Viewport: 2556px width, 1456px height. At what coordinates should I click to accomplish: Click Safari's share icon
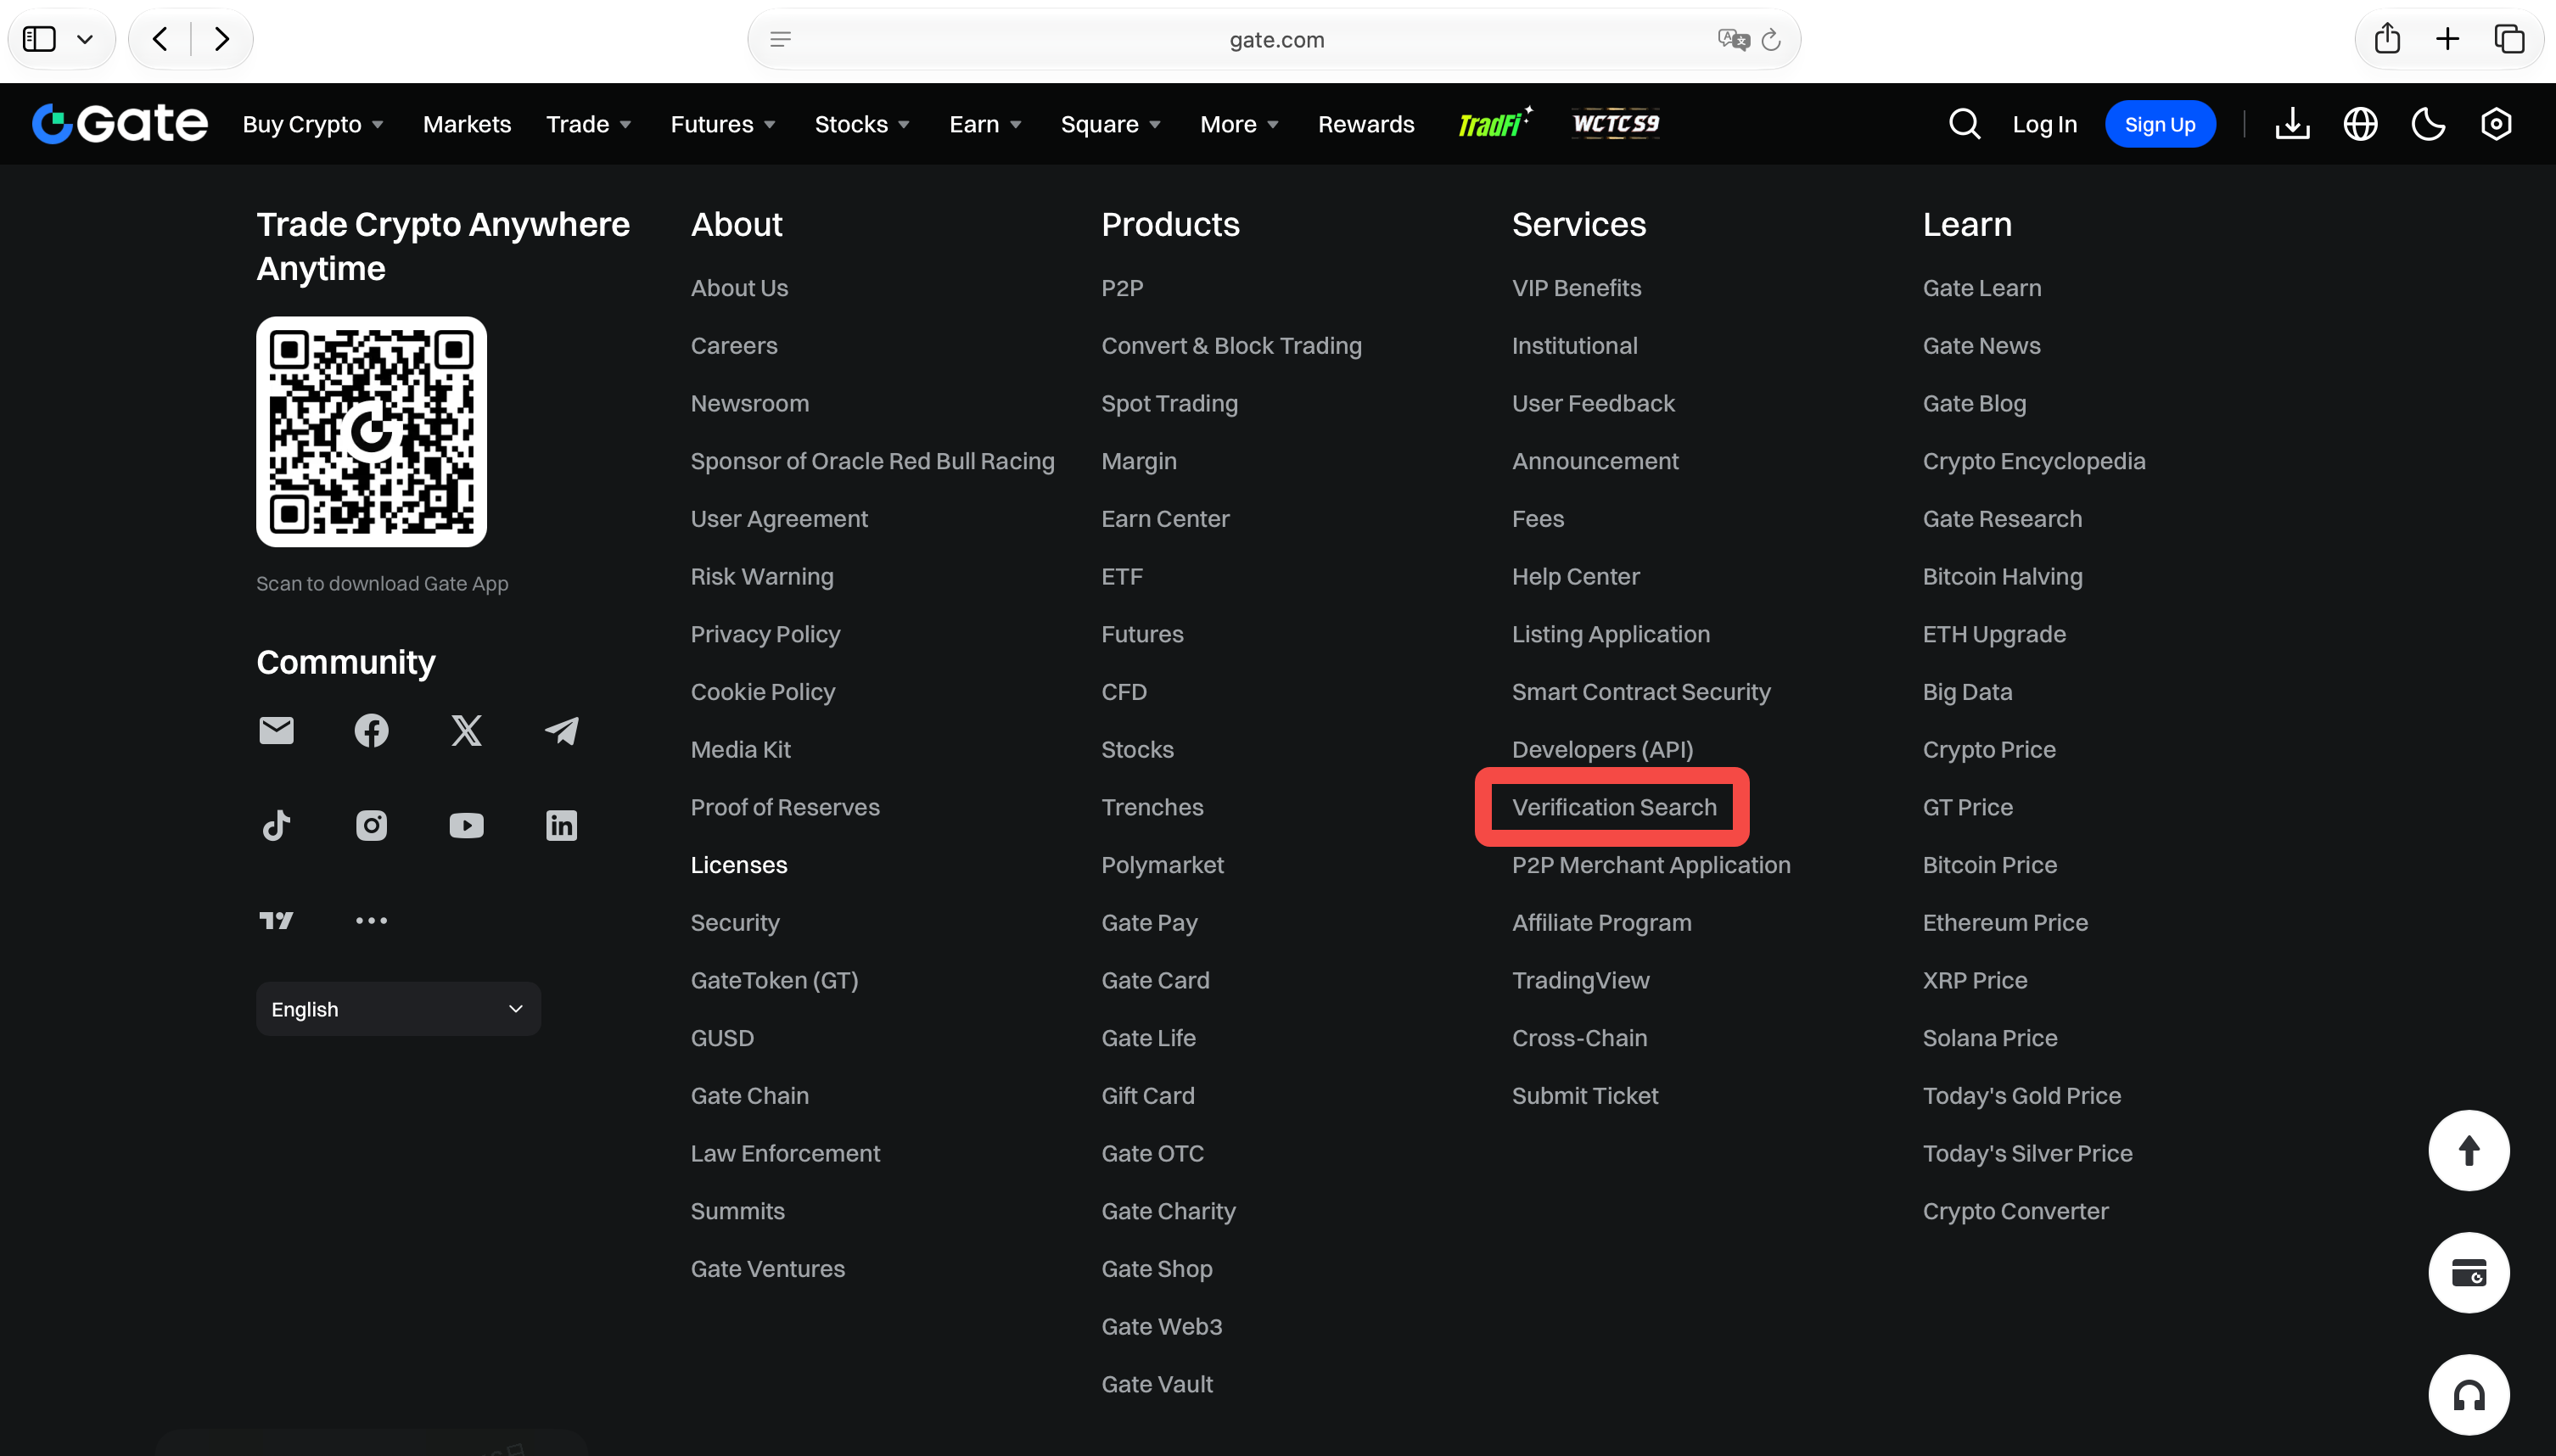(x=2387, y=39)
